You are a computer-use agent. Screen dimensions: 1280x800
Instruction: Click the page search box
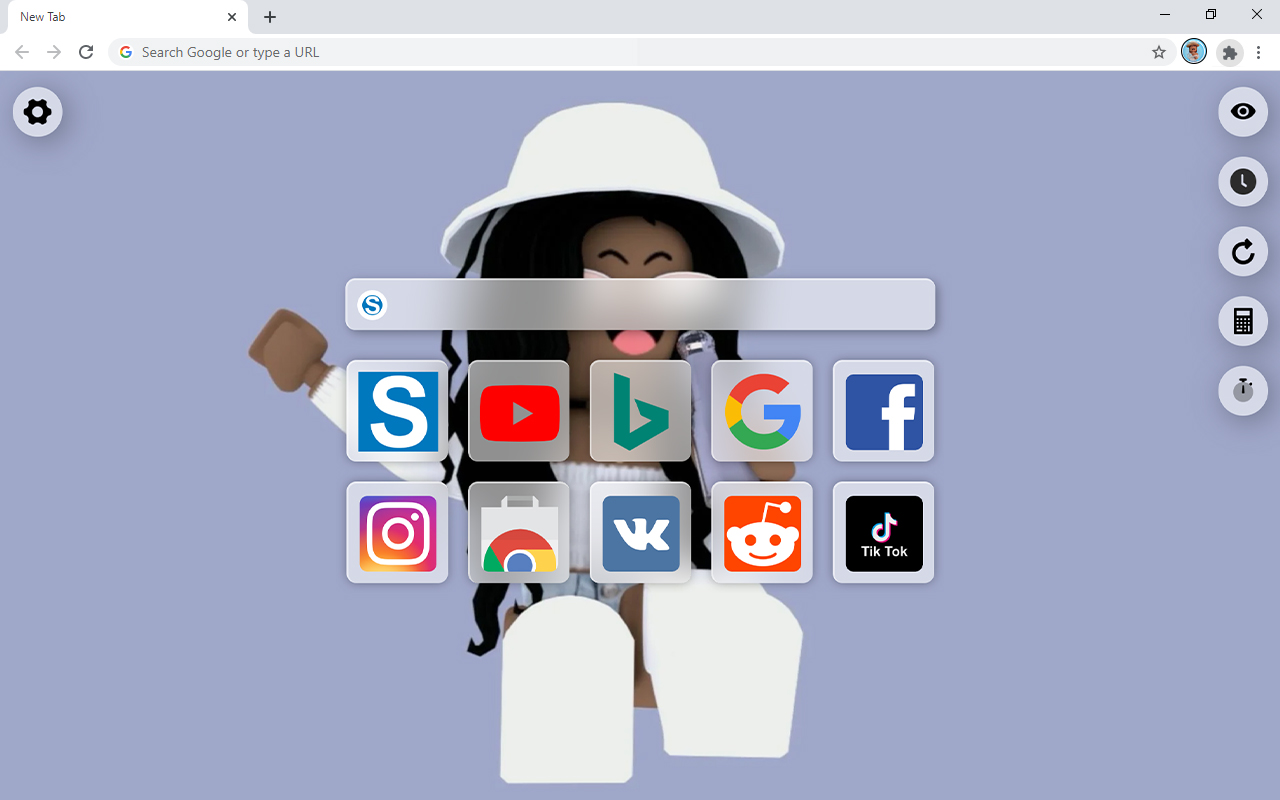640,304
